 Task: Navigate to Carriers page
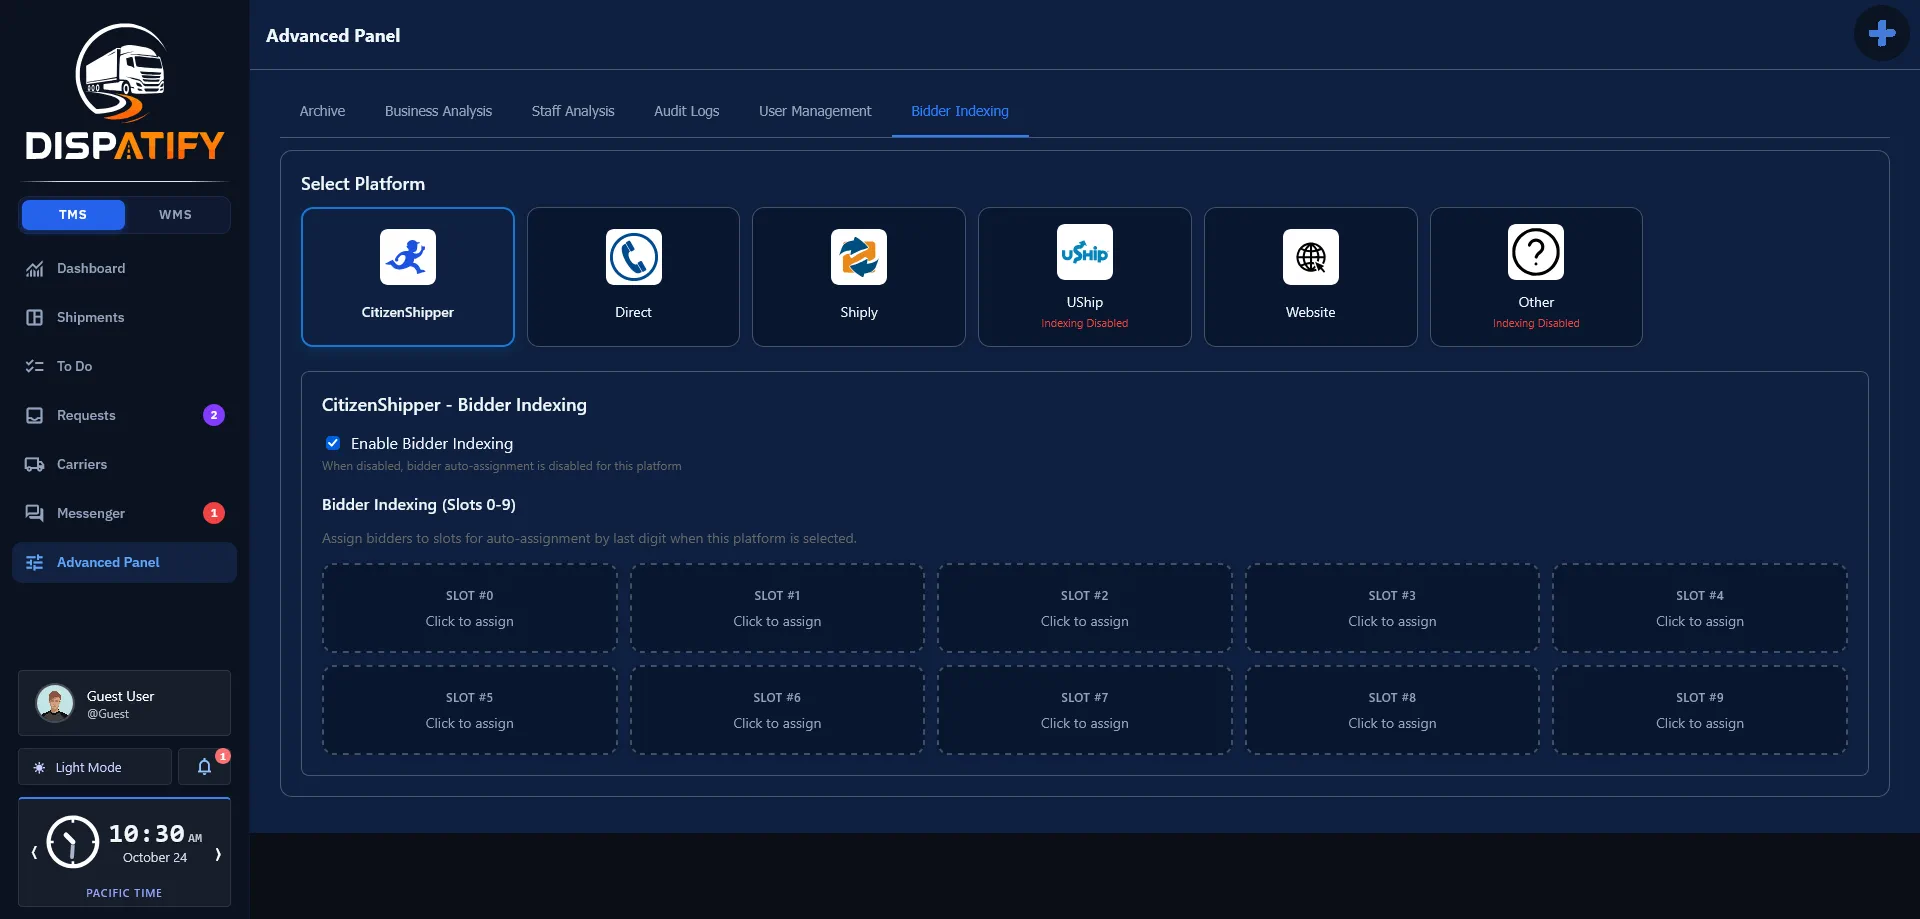coord(124,464)
